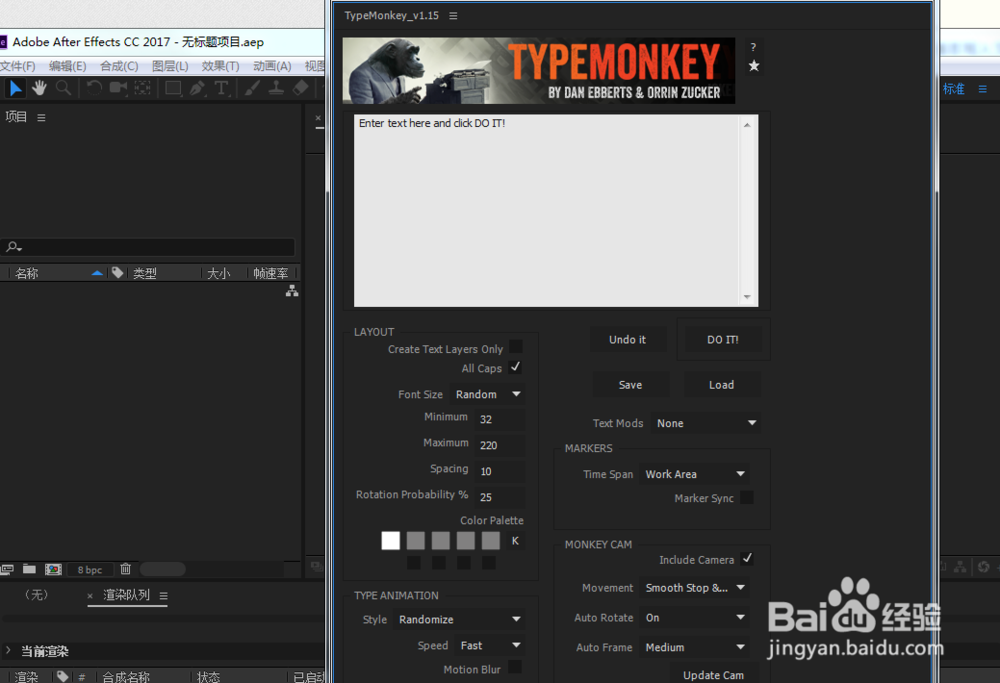1000x683 pixels.
Task: Uncheck the All Caps checkbox
Action: pos(515,367)
